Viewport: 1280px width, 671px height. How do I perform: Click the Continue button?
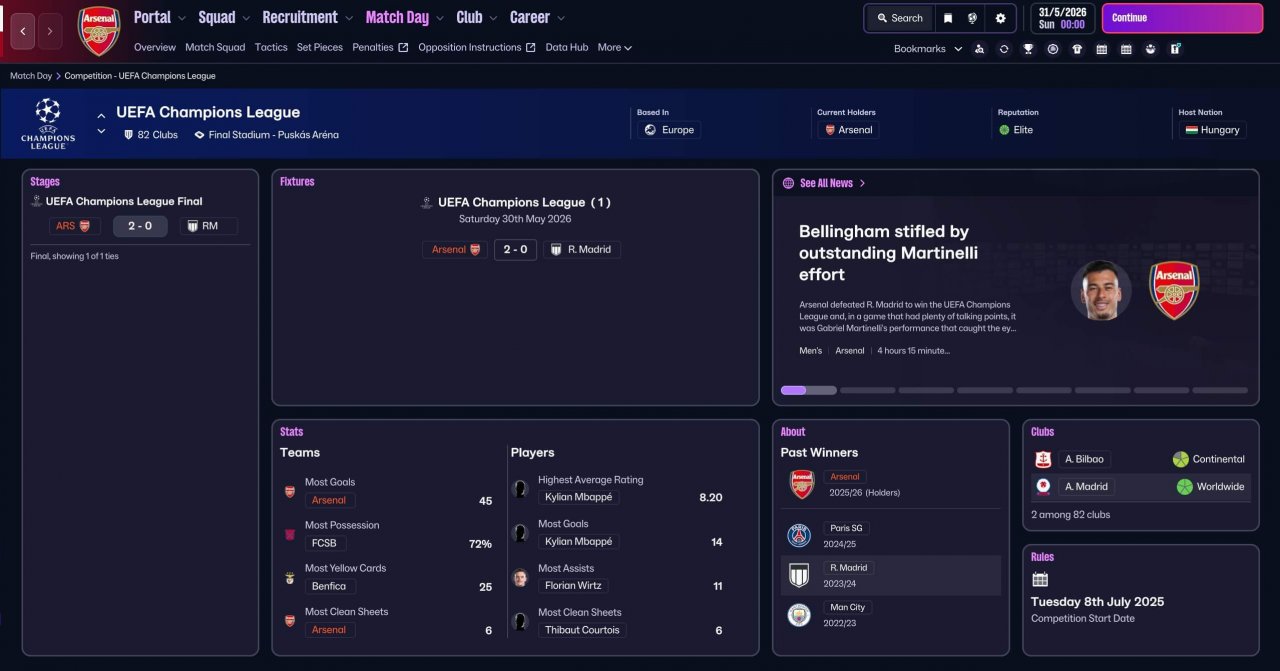click(x=1183, y=18)
